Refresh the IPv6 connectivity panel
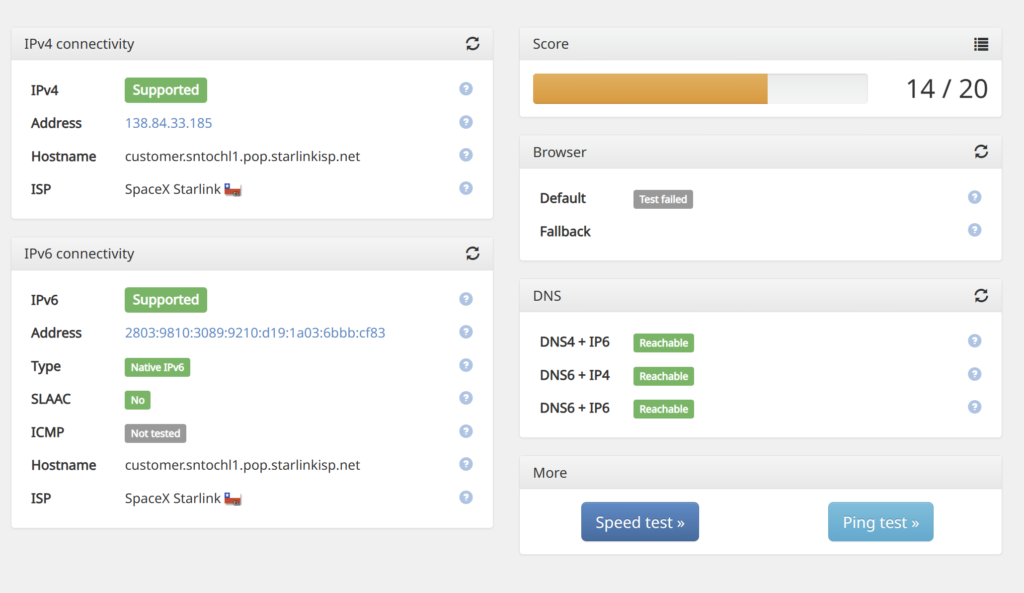1024x593 pixels. click(472, 253)
